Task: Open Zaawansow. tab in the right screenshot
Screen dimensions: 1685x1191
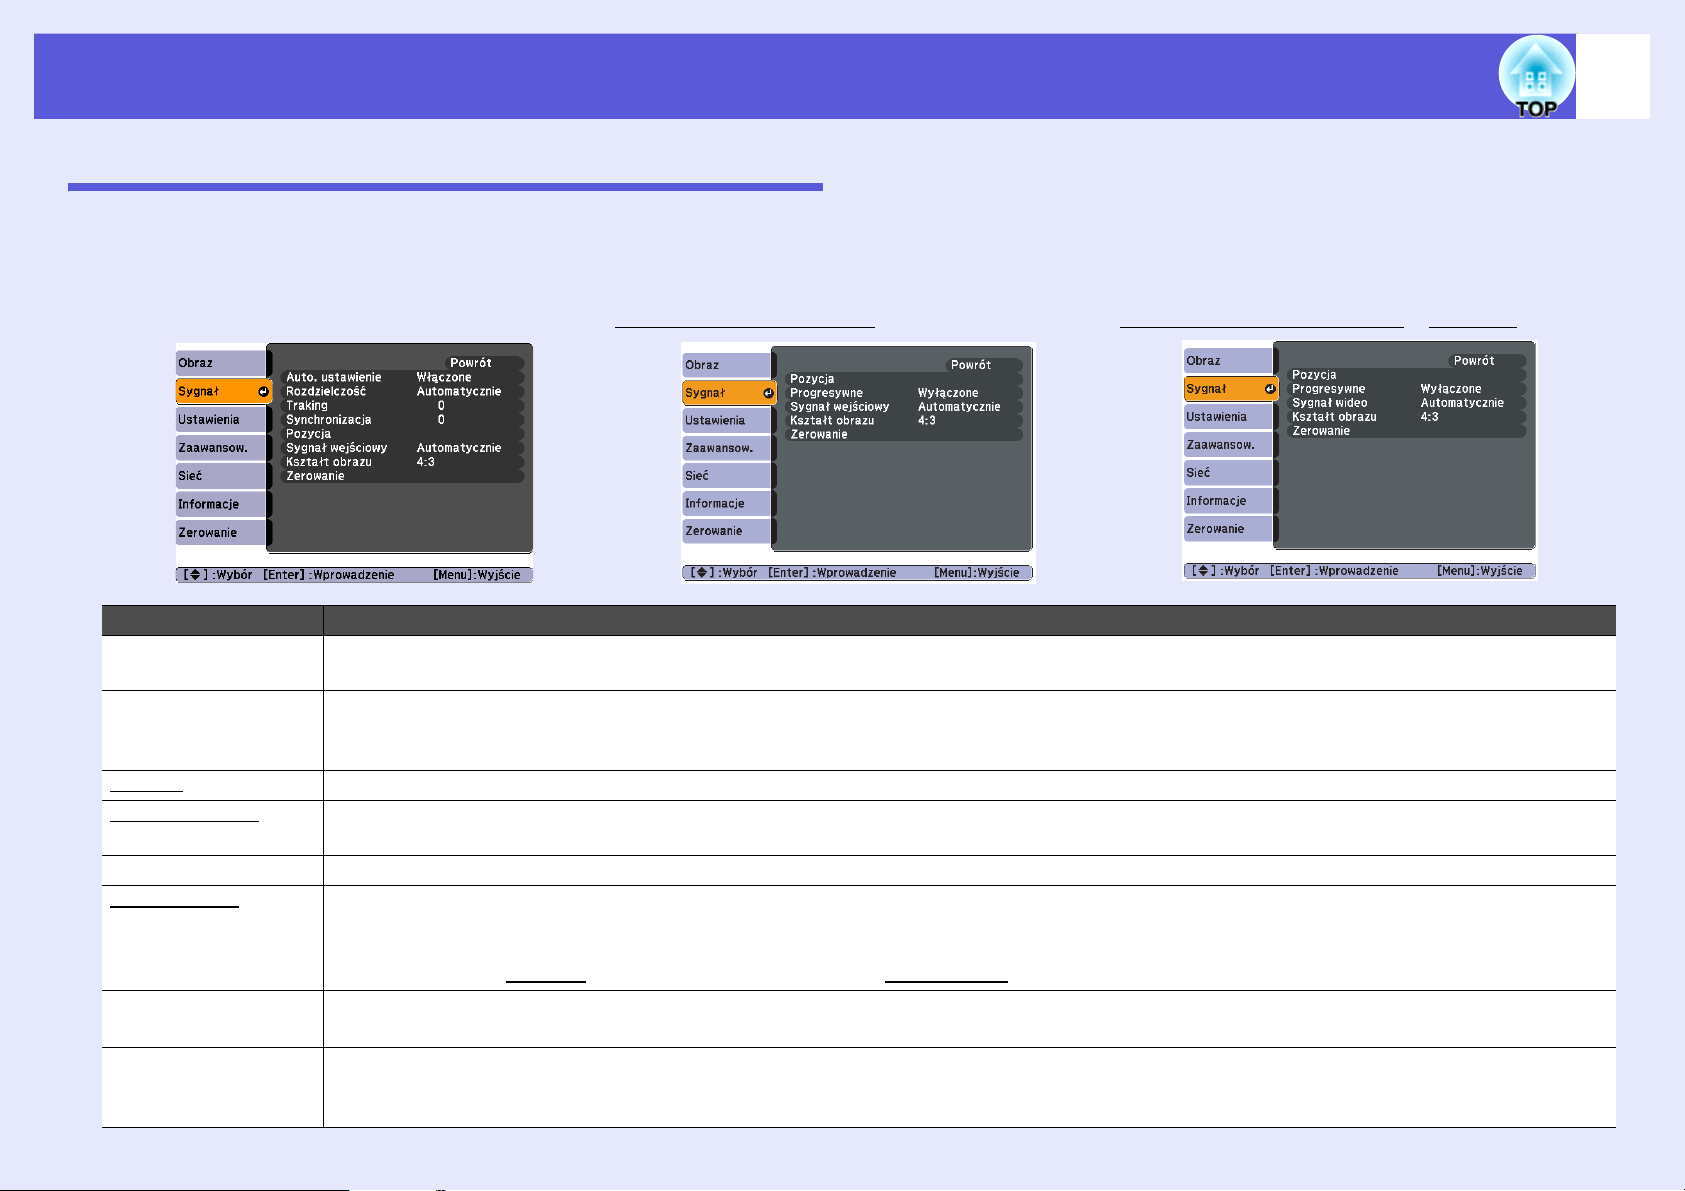Action: (1228, 445)
